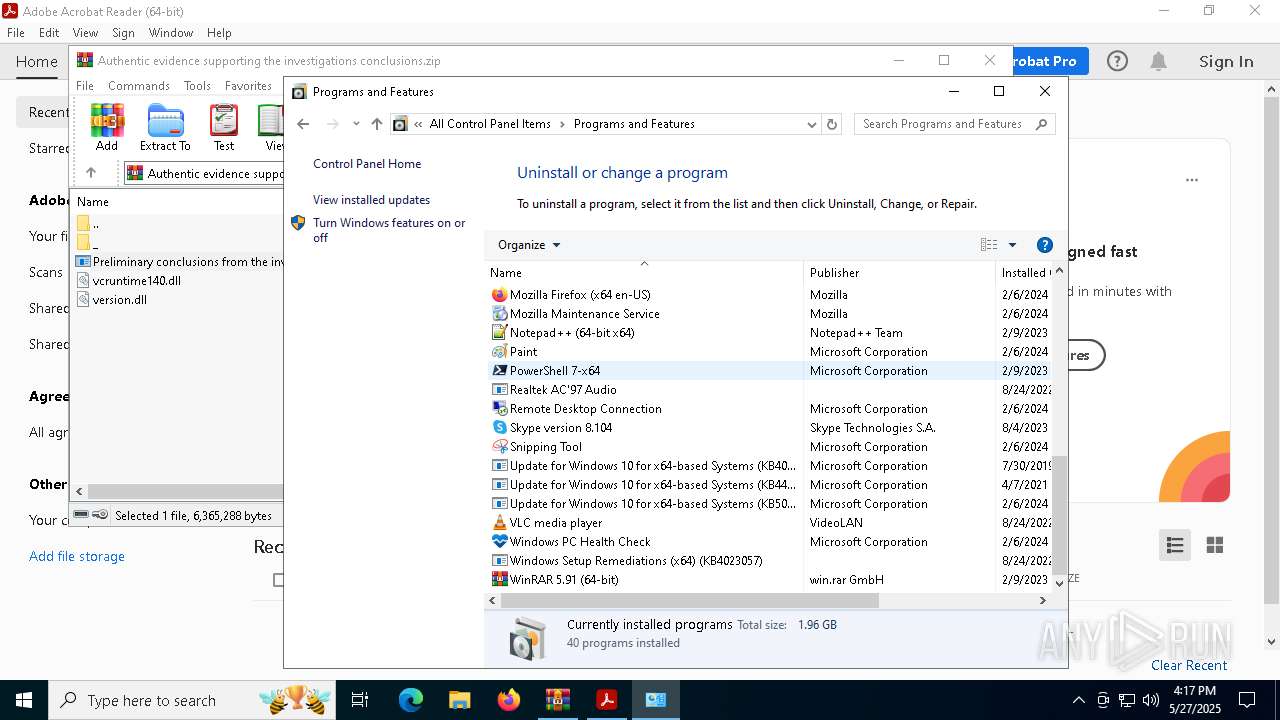Open Acrobat's File menu
The height and width of the screenshot is (720, 1280).
pos(16,33)
